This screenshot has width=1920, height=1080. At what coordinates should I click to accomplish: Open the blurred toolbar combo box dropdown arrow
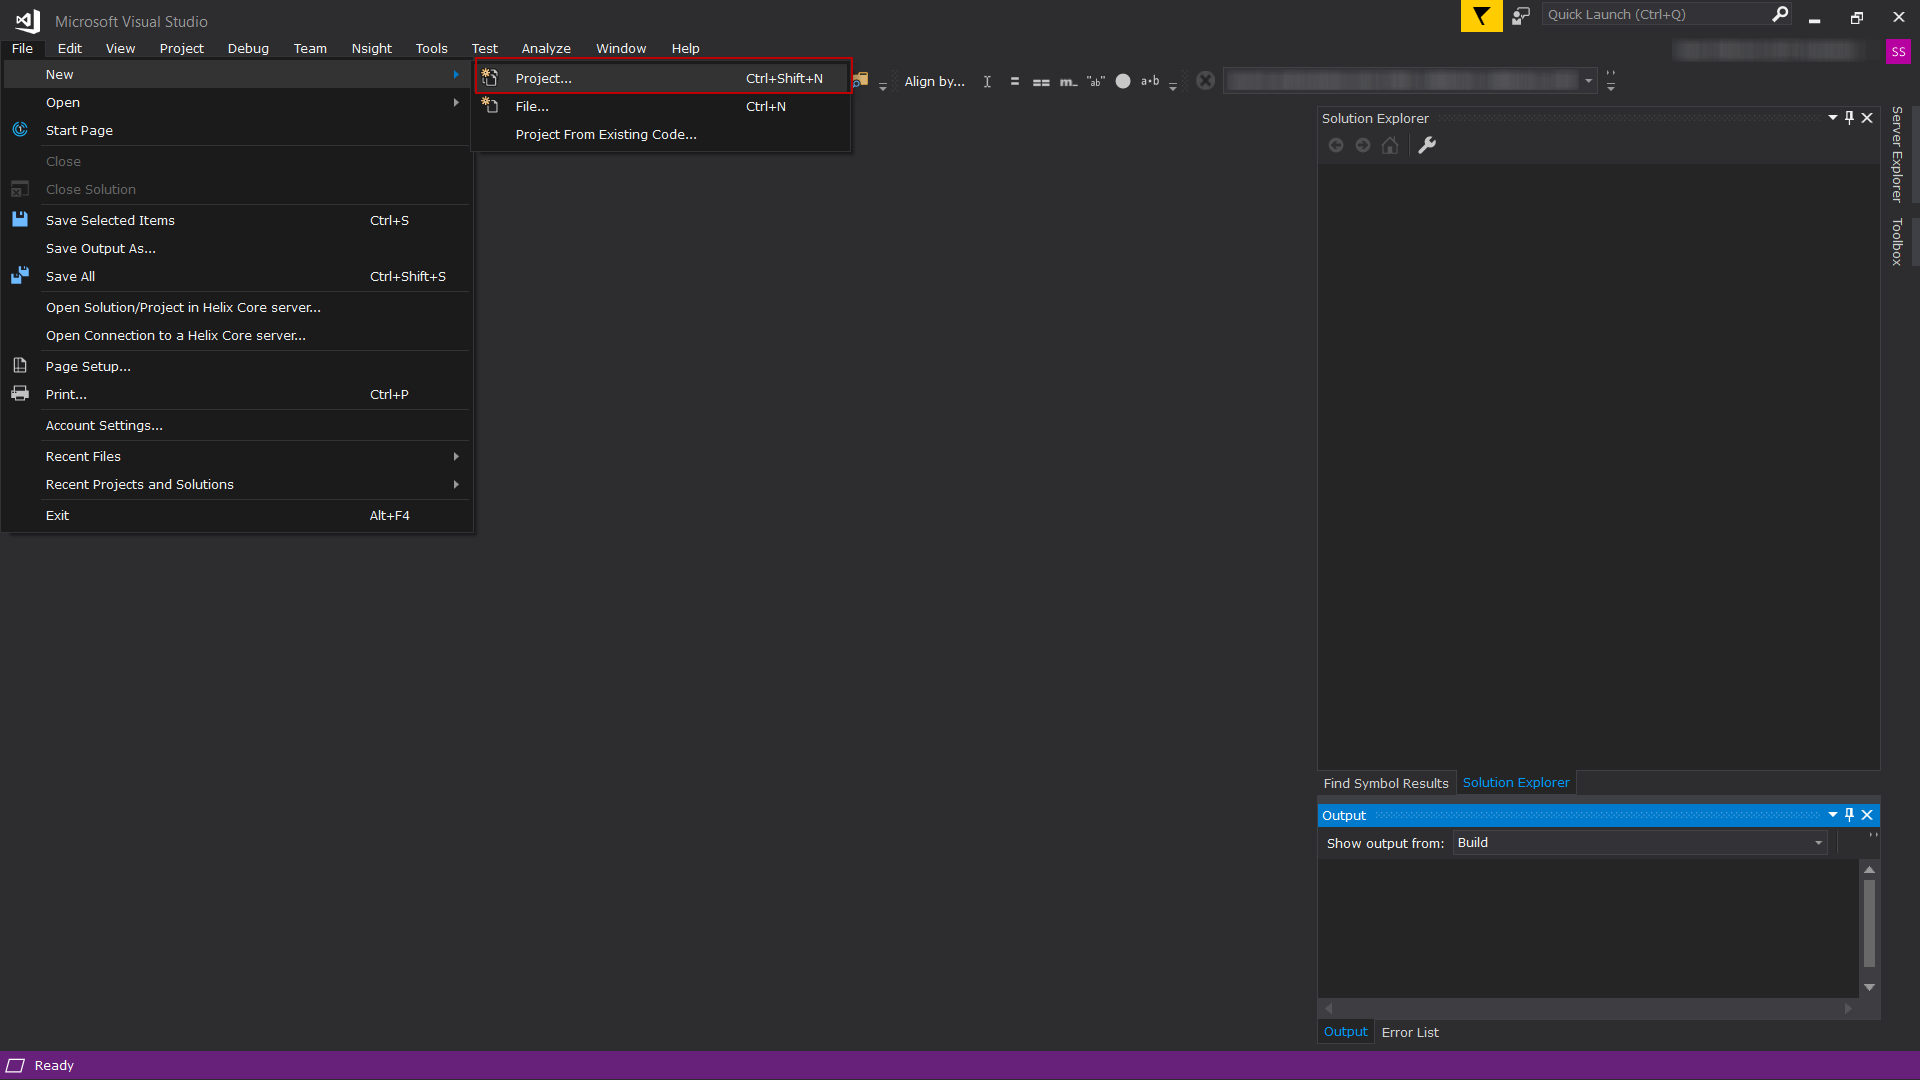coord(1588,81)
